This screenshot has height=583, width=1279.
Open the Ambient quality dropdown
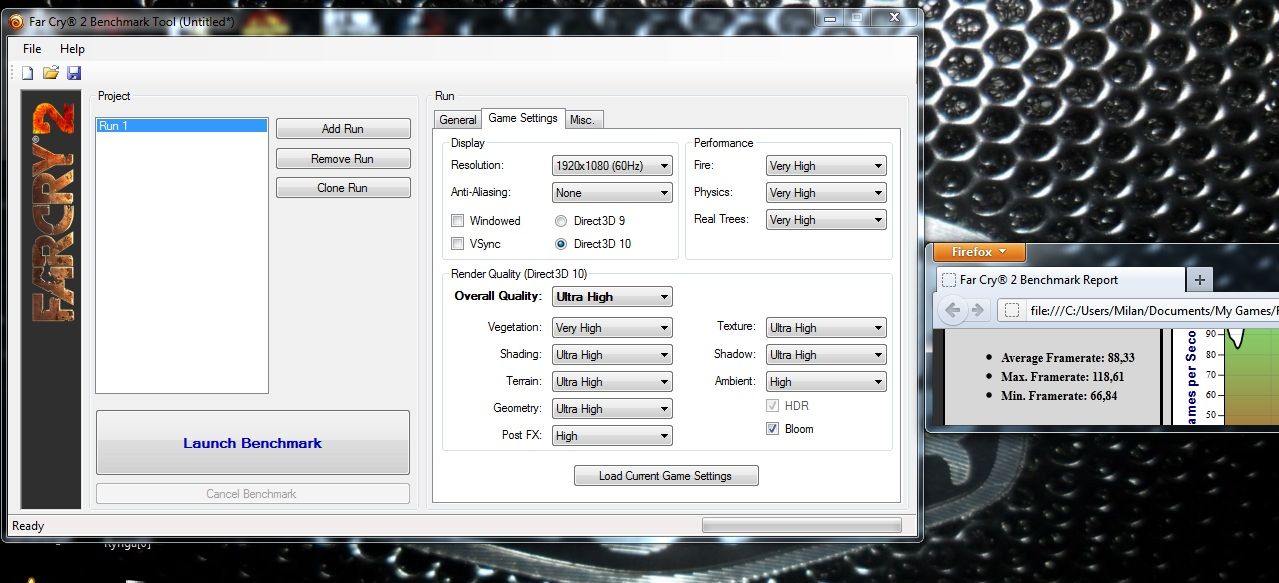(826, 382)
